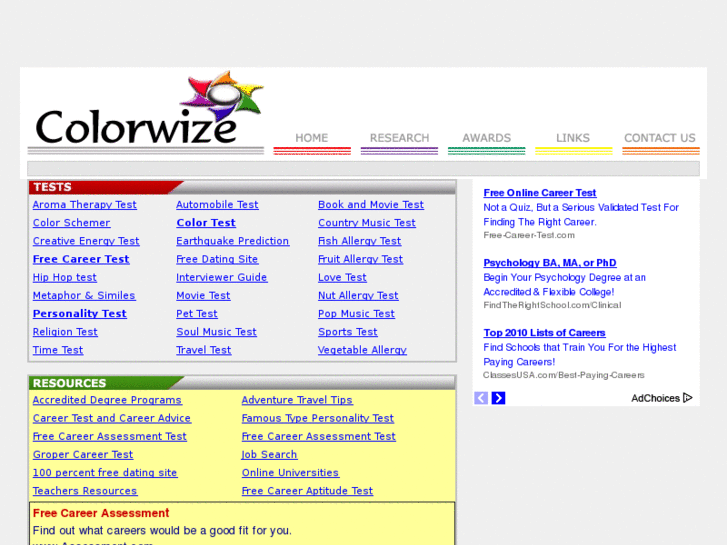Image resolution: width=727 pixels, height=545 pixels.
Task: Click the Free-Career-Test.com ad URL
Action: tap(529, 235)
